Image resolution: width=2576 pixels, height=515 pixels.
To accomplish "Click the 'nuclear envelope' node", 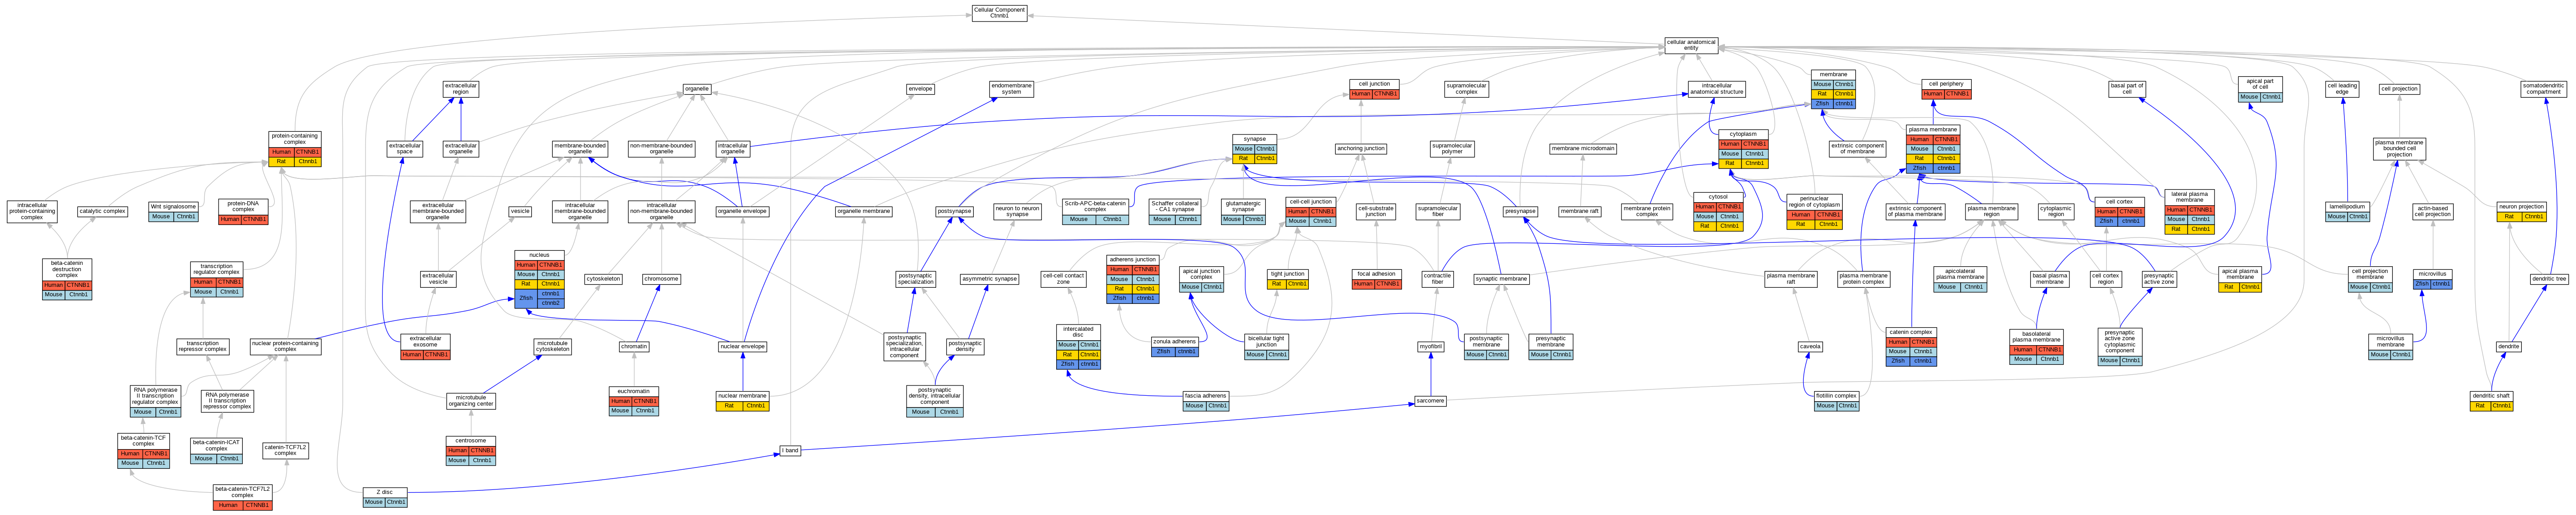I will (x=742, y=347).
